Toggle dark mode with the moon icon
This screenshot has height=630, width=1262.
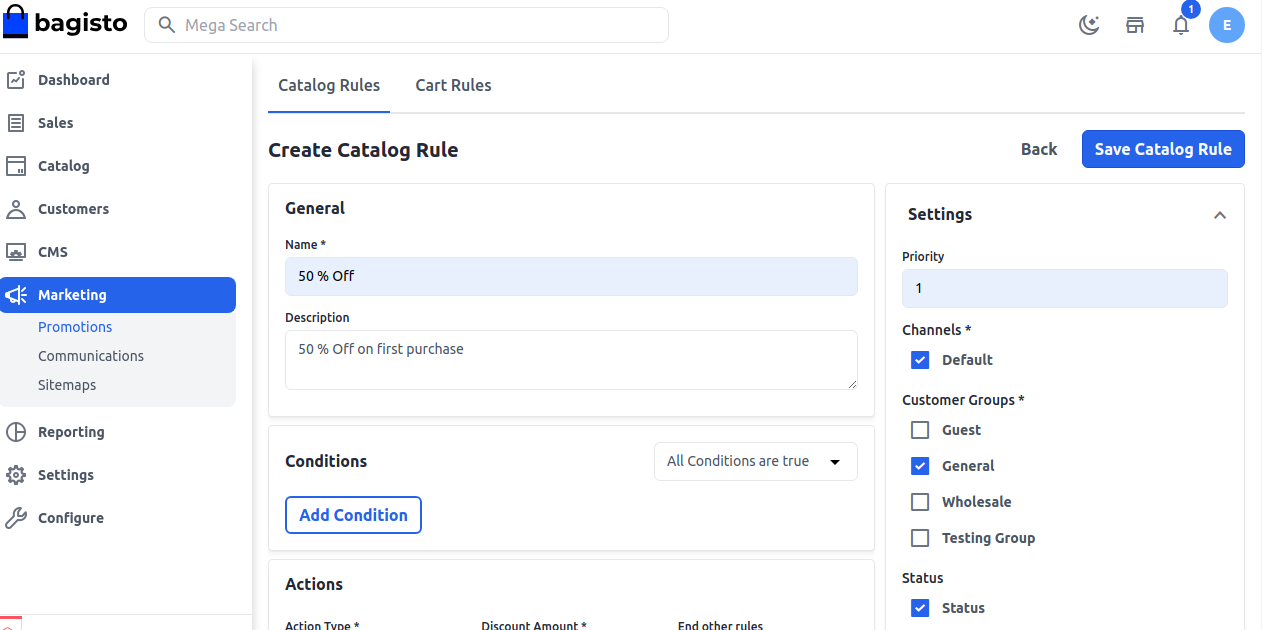tap(1089, 24)
